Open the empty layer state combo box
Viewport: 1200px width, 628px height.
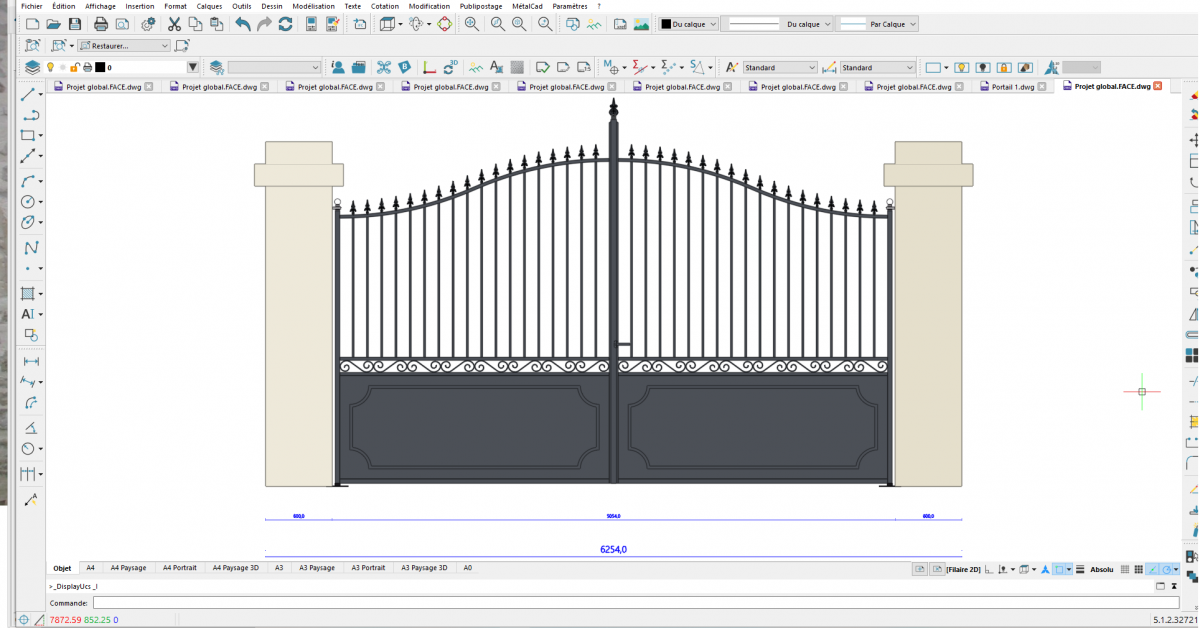point(275,67)
